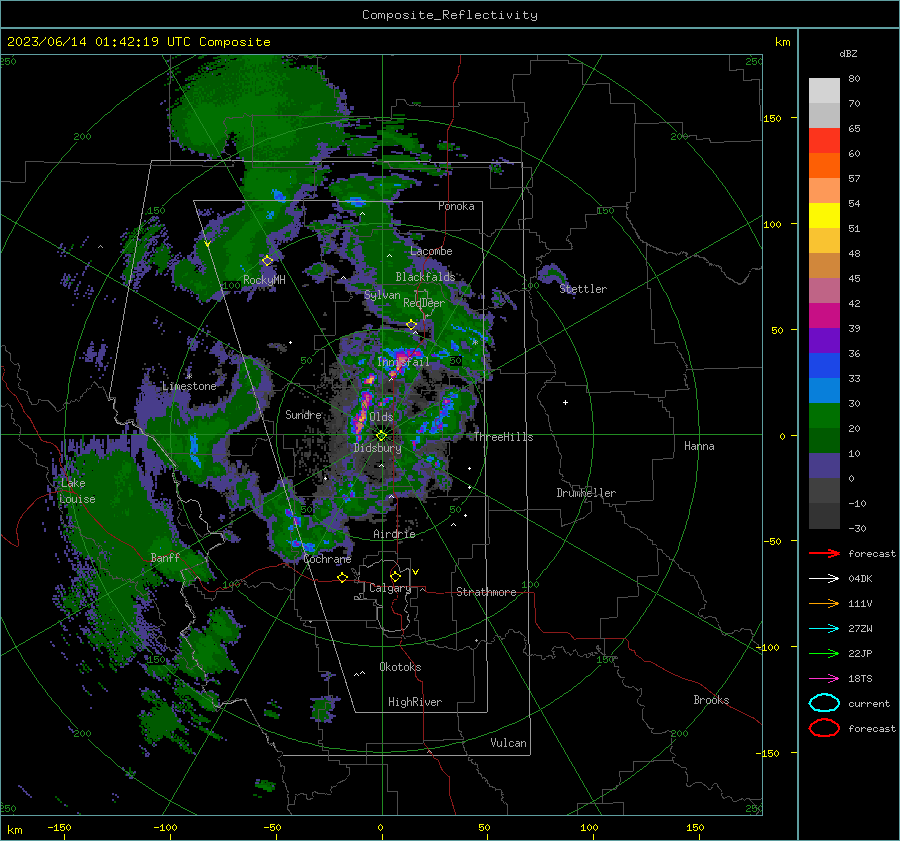This screenshot has height=841, width=900.
Task: Click the Composite_Reflectivity title text
Action: pyautogui.click(x=449, y=15)
